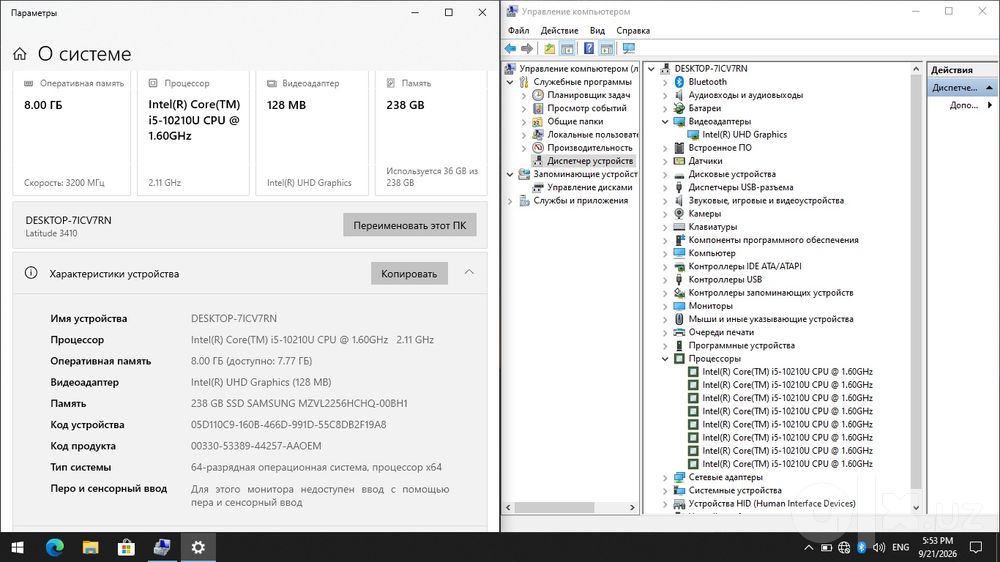This screenshot has width=1000, height=562.
Task: Select Управление дисками in left tree
Action: (x=590, y=188)
